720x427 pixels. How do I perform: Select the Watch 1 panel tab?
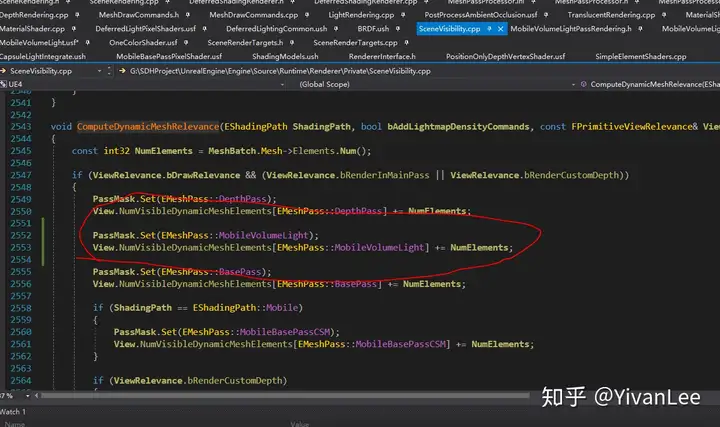[13, 411]
